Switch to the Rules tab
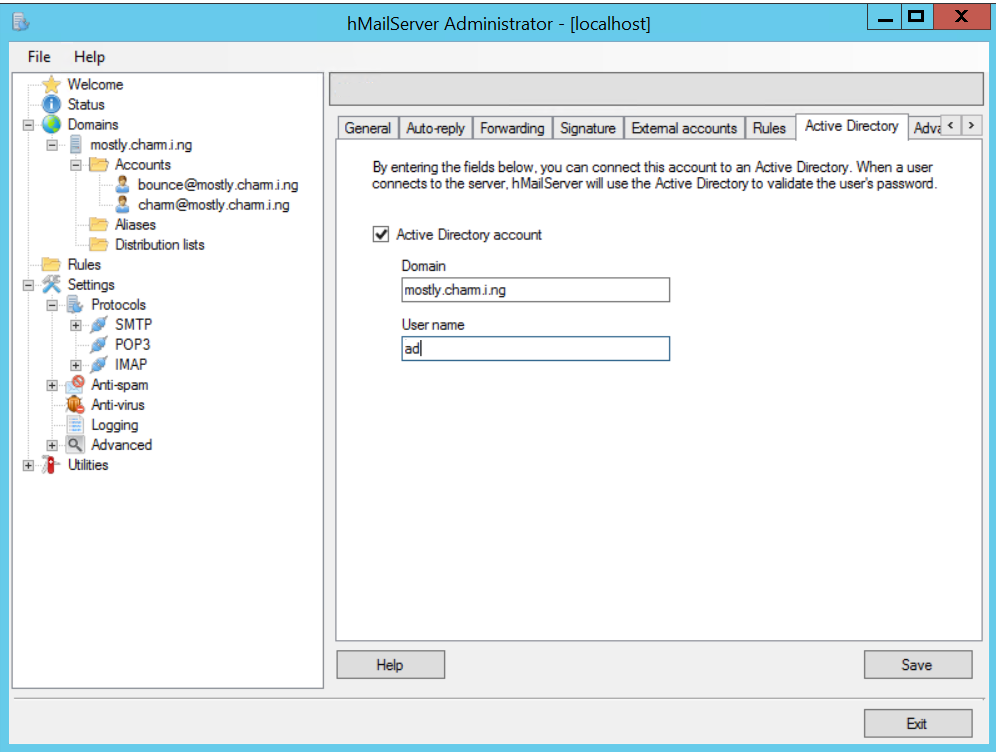The image size is (996, 752). [769, 128]
